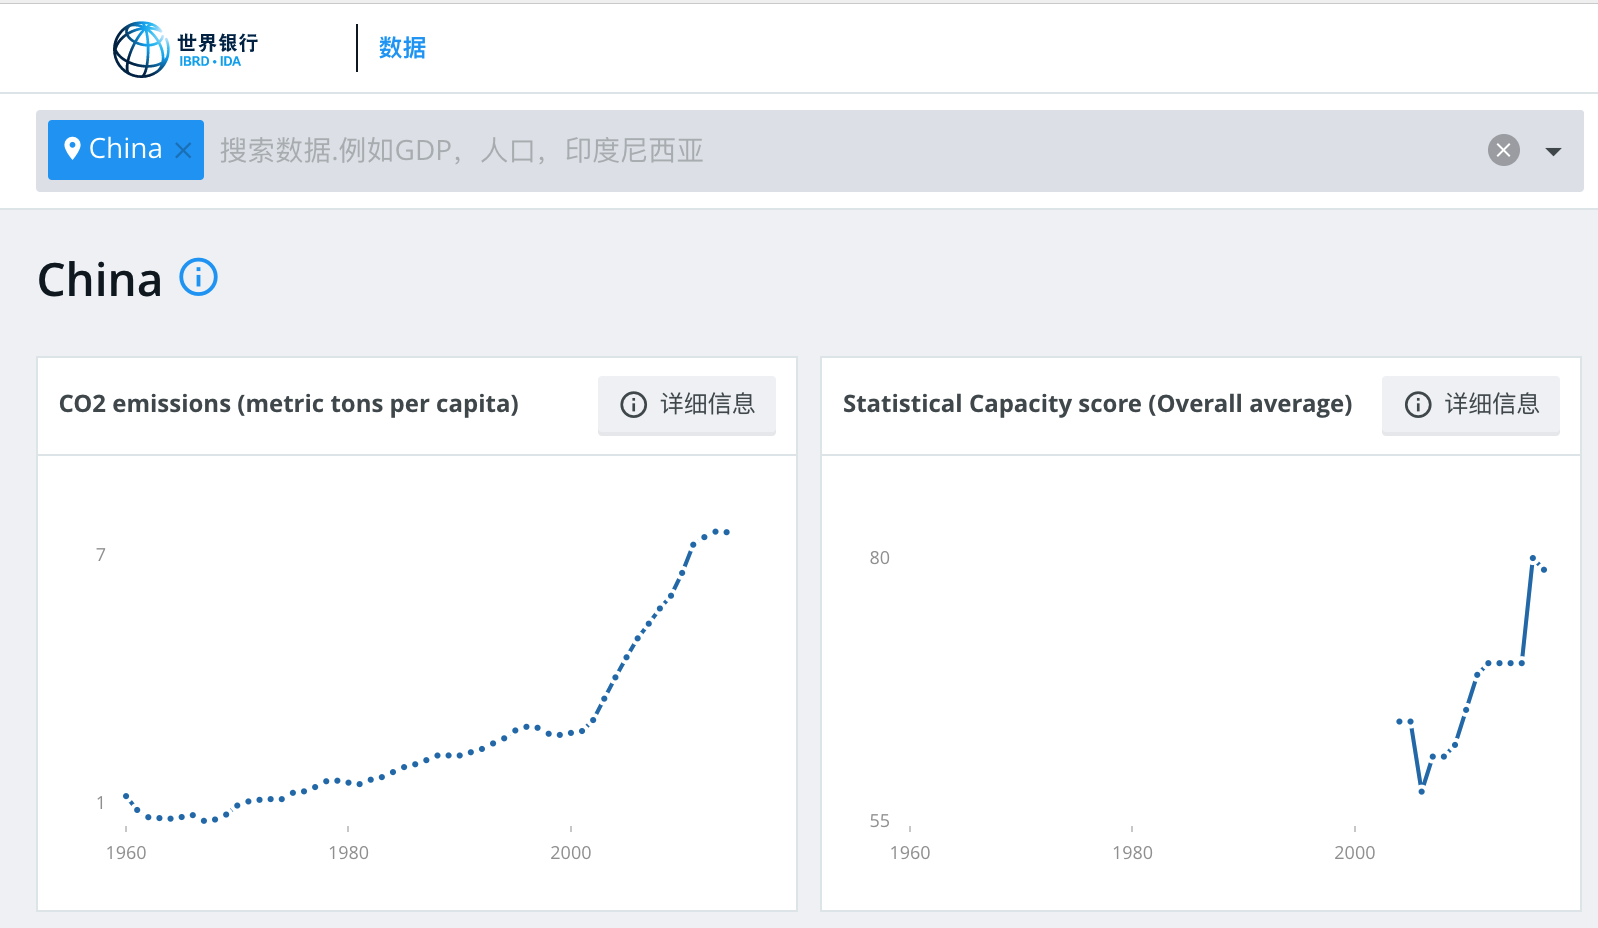Click the highest point in Statistical Capacity chart
Viewport: 1598px width, 928px height.
(x=1532, y=558)
